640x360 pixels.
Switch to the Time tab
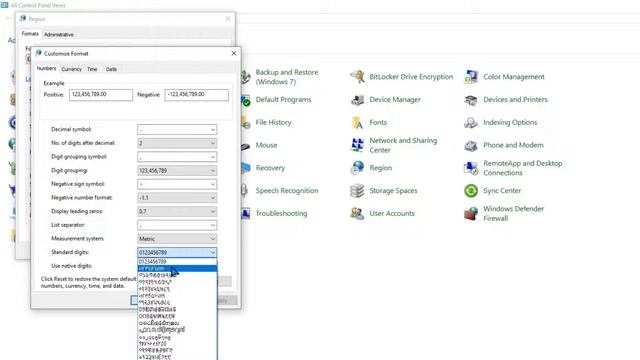[92, 69]
